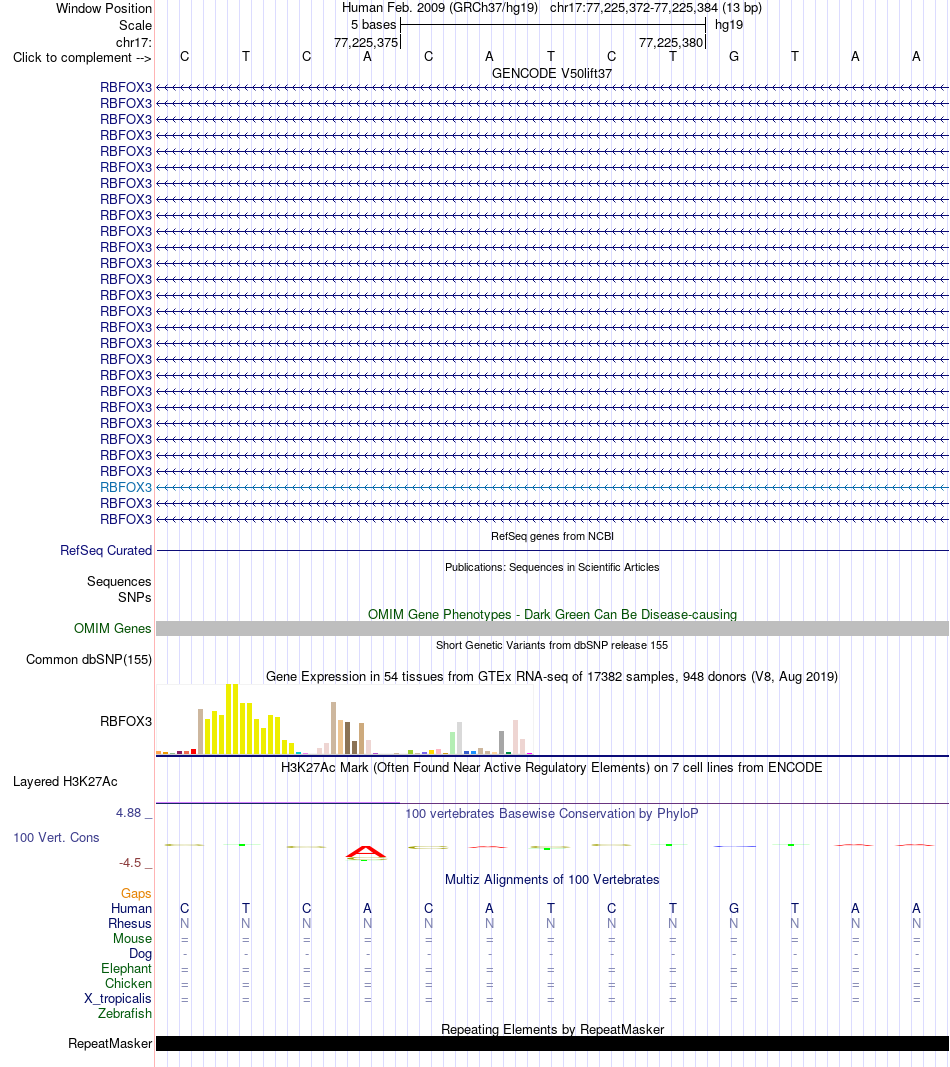Click the Layered H3K27Ac label

(65, 782)
